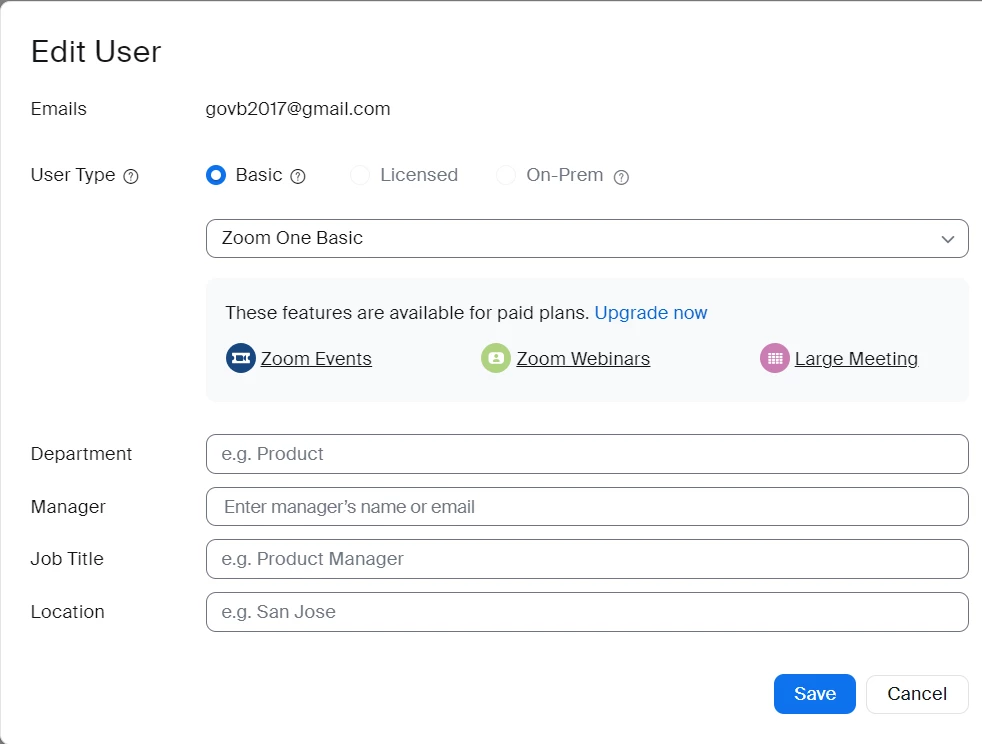Open the Zoom One Basic dropdown
This screenshot has width=982, height=744.
(x=587, y=238)
